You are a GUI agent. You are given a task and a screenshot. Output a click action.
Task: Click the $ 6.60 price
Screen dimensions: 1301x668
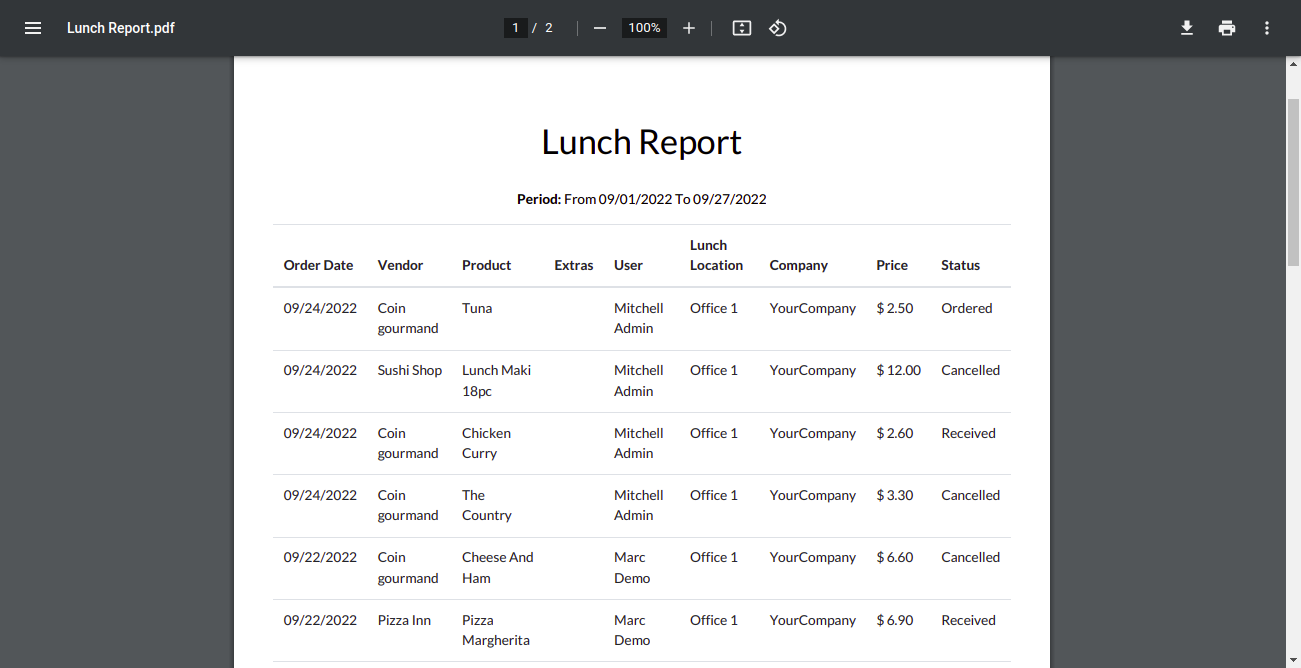coord(895,557)
